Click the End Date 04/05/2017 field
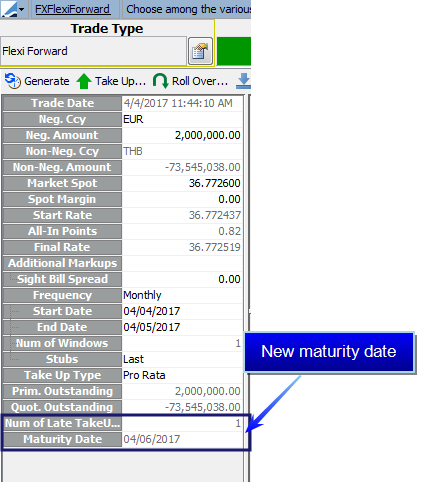The width and height of the screenshot is (429, 482). 182,327
